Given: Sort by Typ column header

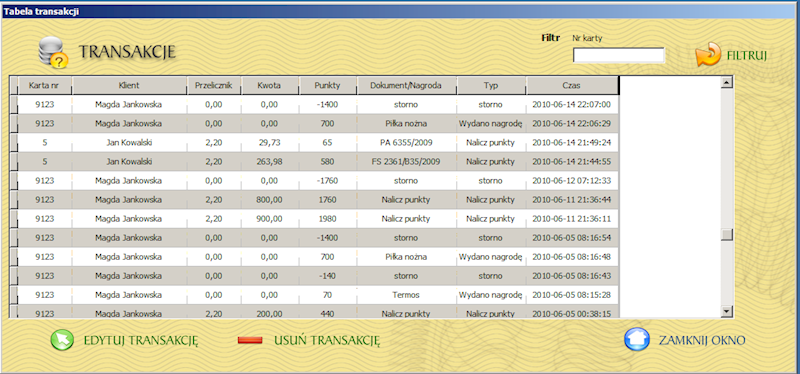Looking at the screenshot, I should tap(491, 86).
